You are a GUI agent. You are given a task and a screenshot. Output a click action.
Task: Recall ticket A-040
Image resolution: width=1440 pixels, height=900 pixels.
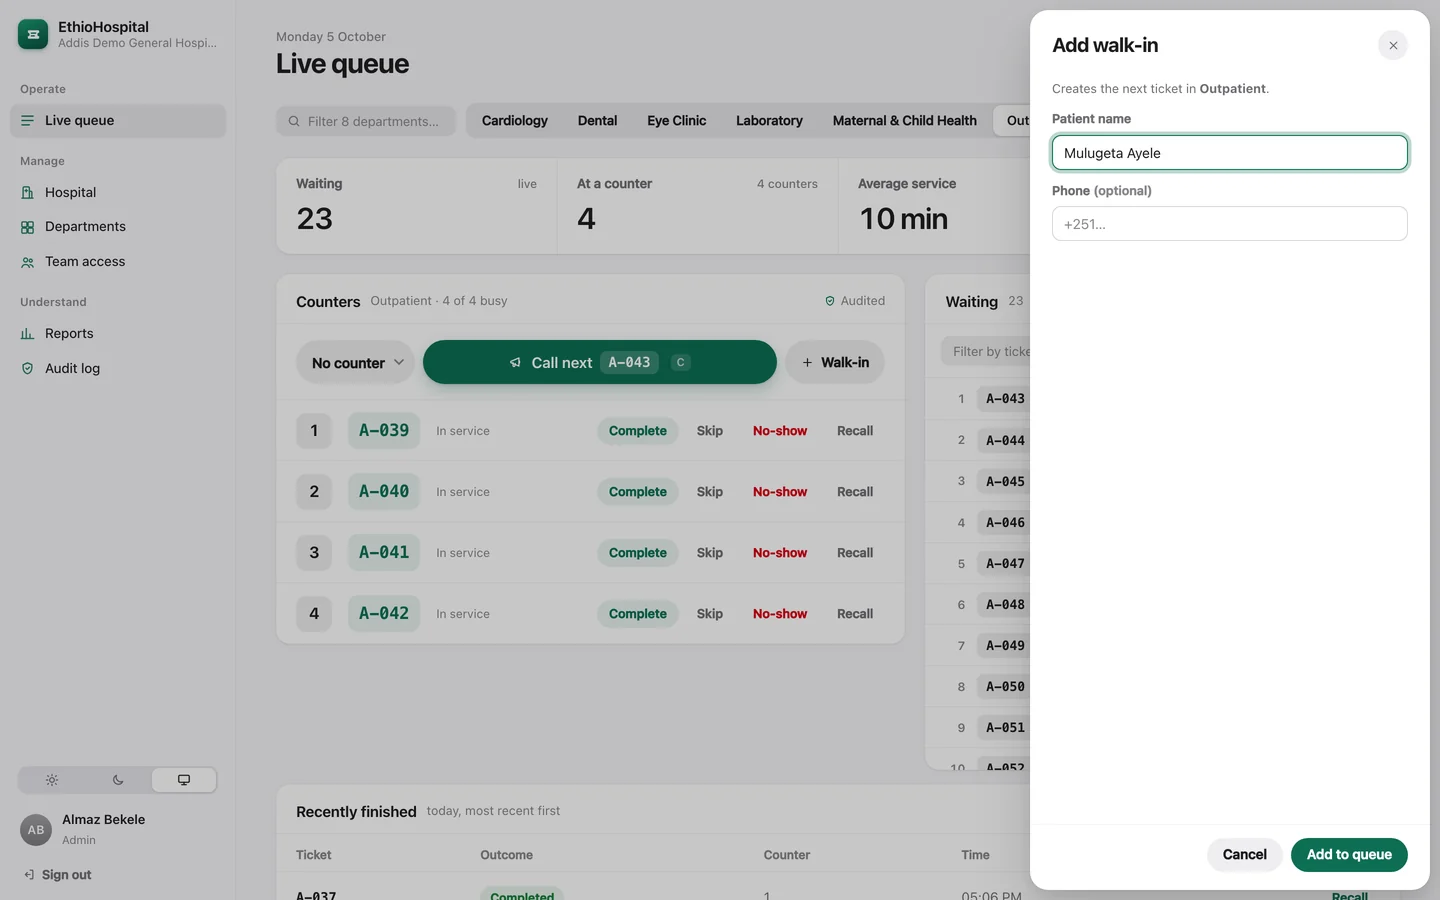855,492
